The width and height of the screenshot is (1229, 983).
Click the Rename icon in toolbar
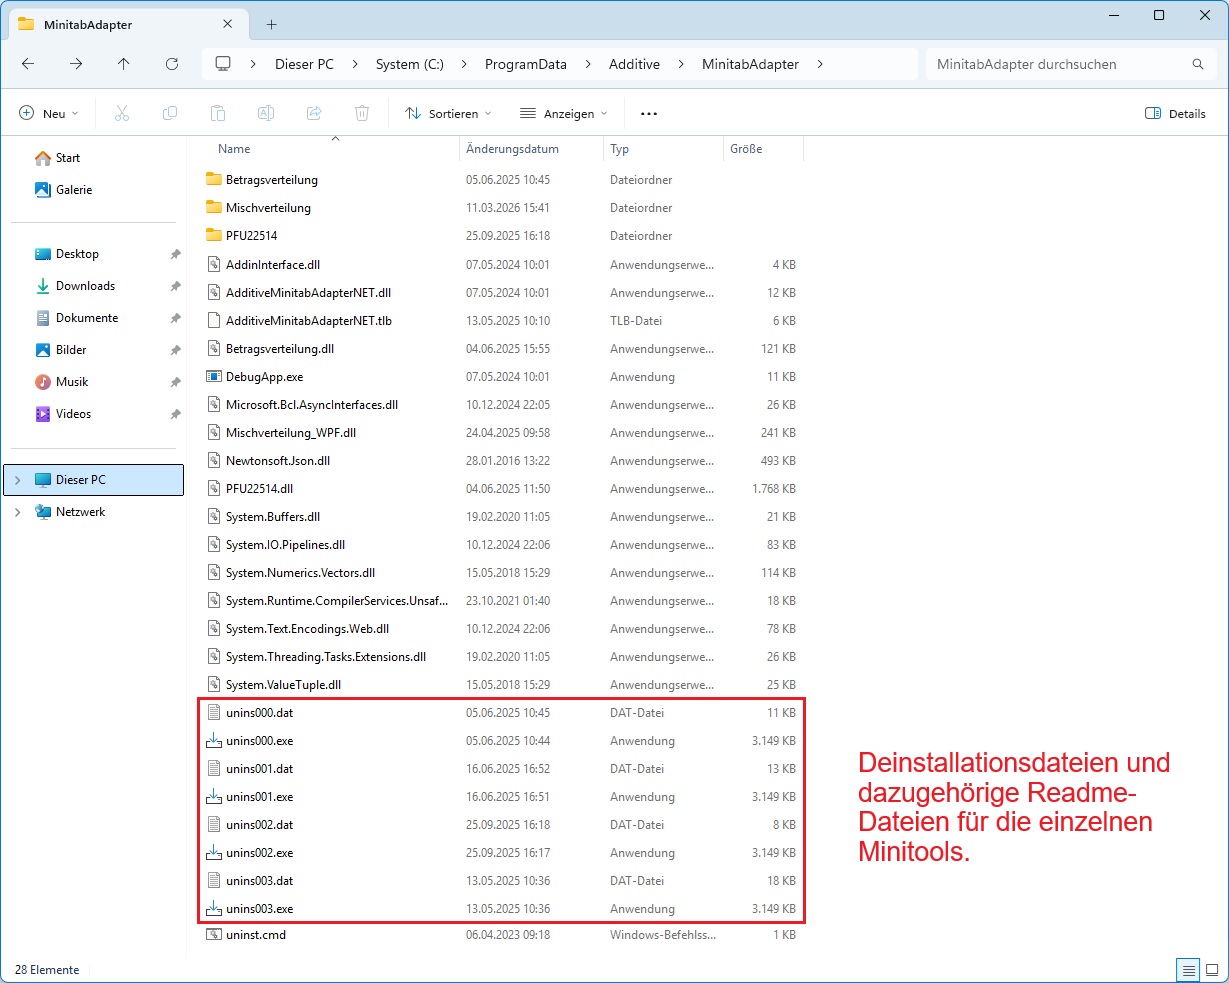point(266,113)
